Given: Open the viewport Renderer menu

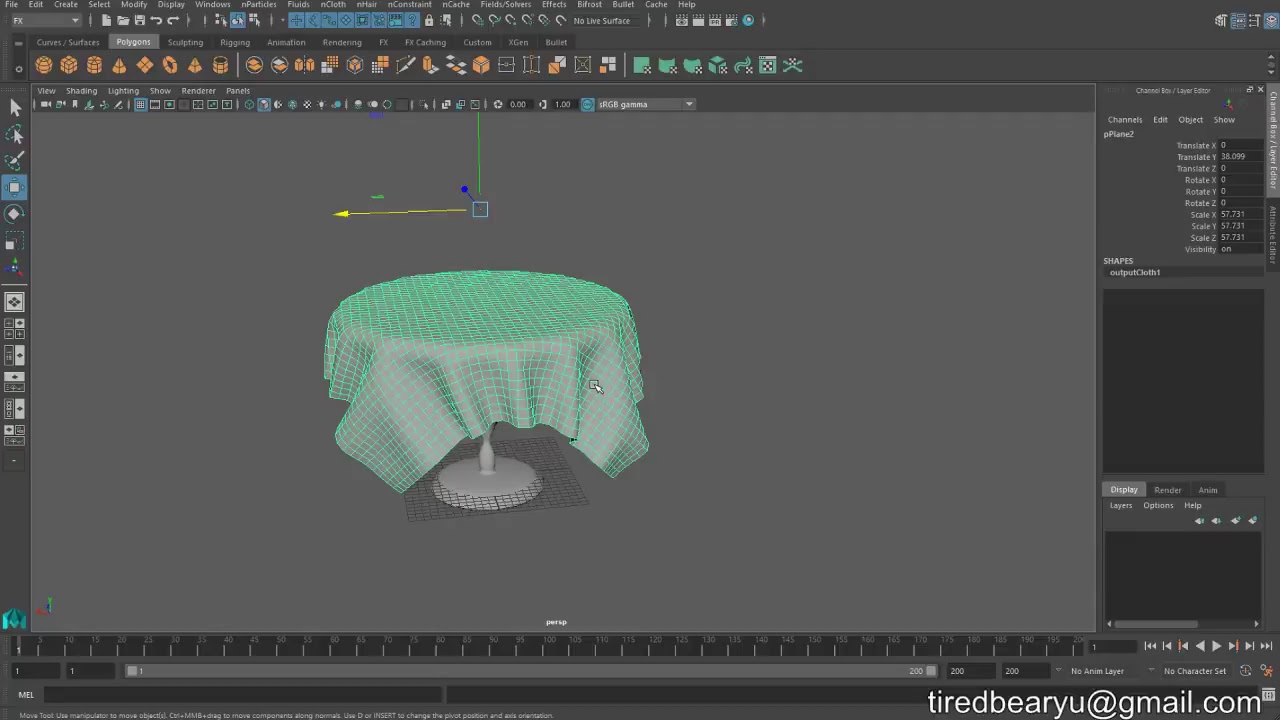Looking at the screenshot, I should point(198,90).
